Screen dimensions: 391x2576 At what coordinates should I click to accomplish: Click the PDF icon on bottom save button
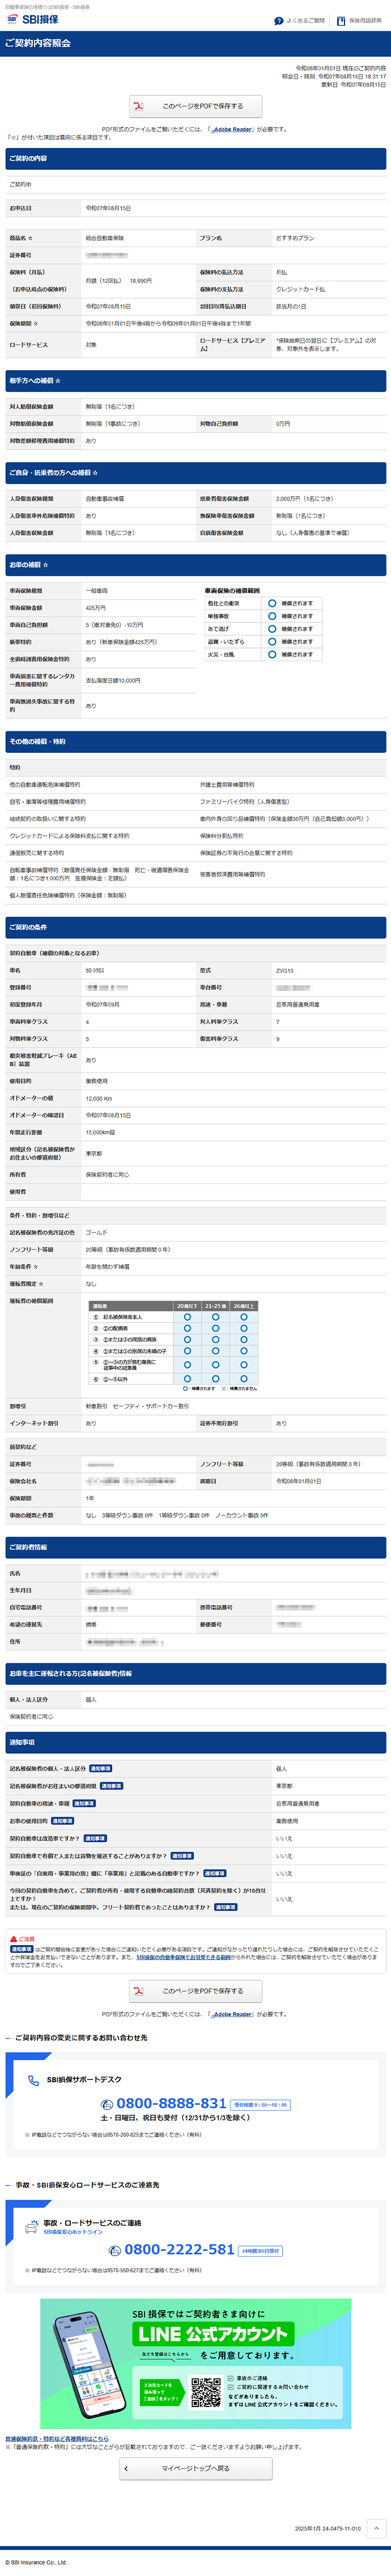[141, 1990]
